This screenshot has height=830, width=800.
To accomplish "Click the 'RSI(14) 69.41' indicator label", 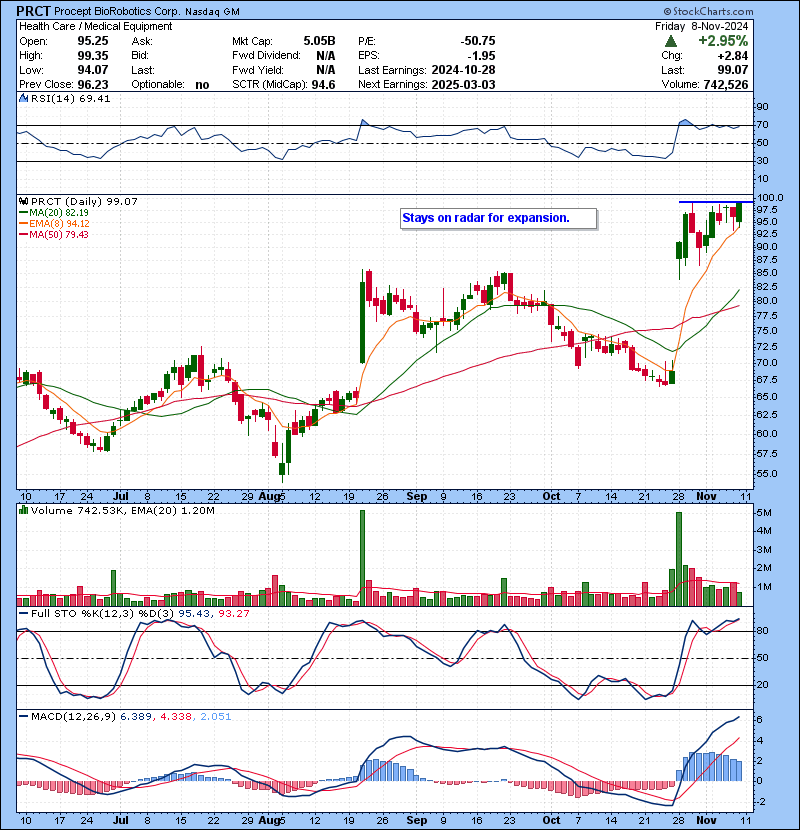I will coord(70,98).
